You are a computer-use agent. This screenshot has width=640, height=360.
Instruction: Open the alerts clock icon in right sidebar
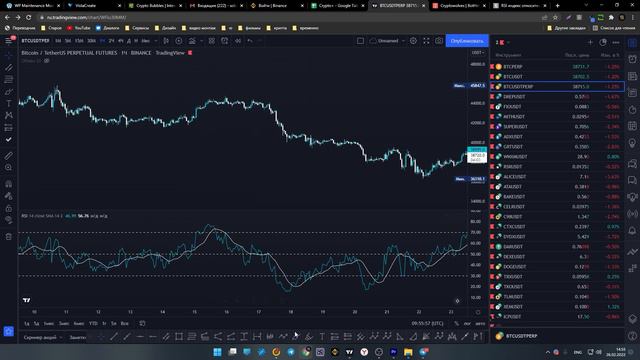632,59
